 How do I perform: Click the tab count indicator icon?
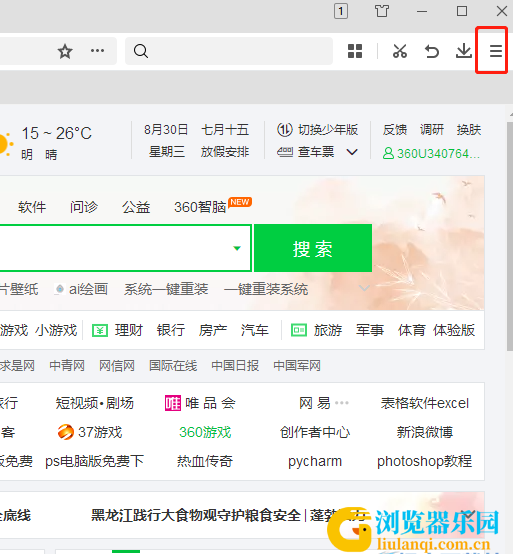click(x=341, y=11)
